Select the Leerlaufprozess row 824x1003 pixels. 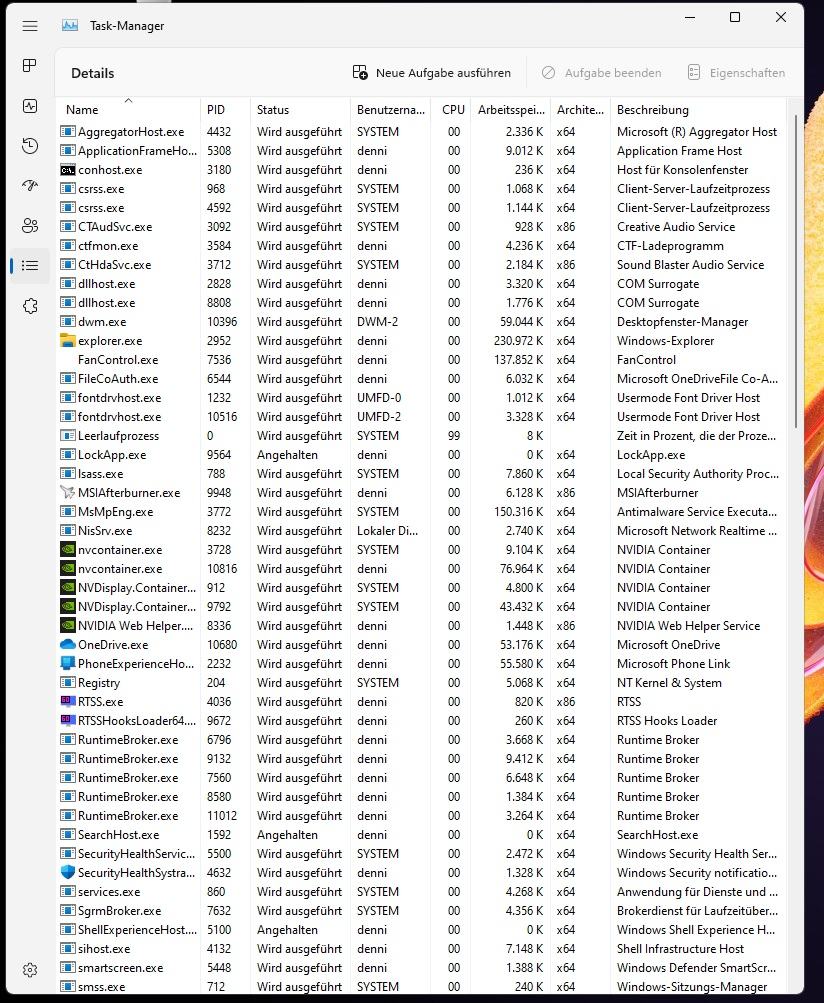(421, 436)
